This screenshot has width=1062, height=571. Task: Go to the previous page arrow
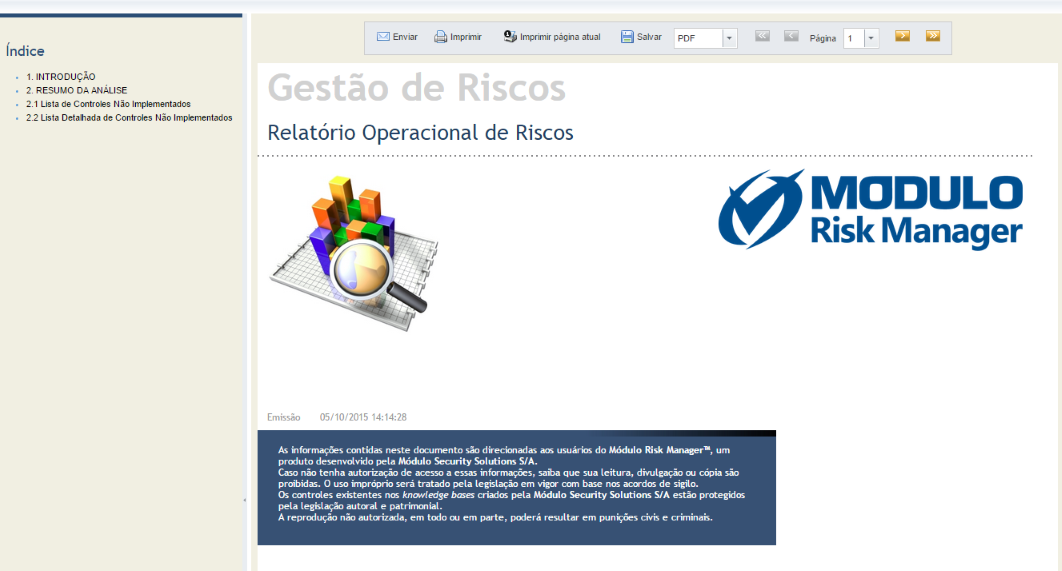[791, 36]
